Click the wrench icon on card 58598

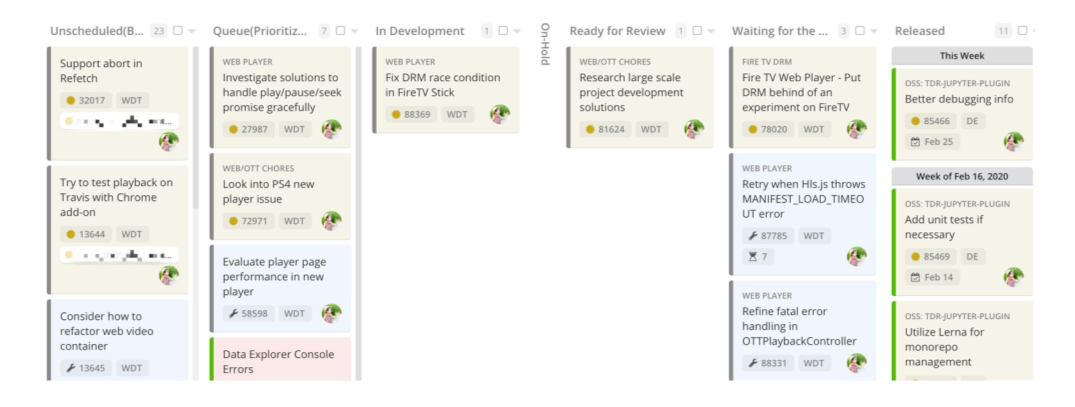click(x=233, y=314)
